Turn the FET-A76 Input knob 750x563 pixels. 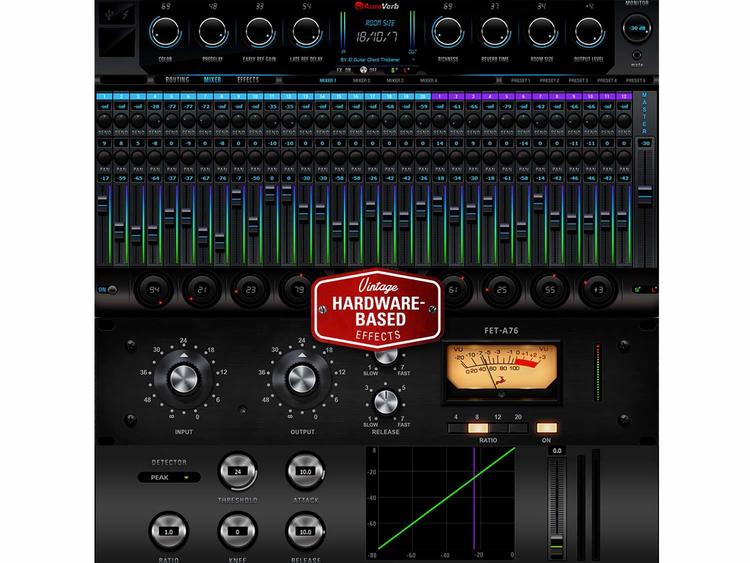tap(184, 379)
